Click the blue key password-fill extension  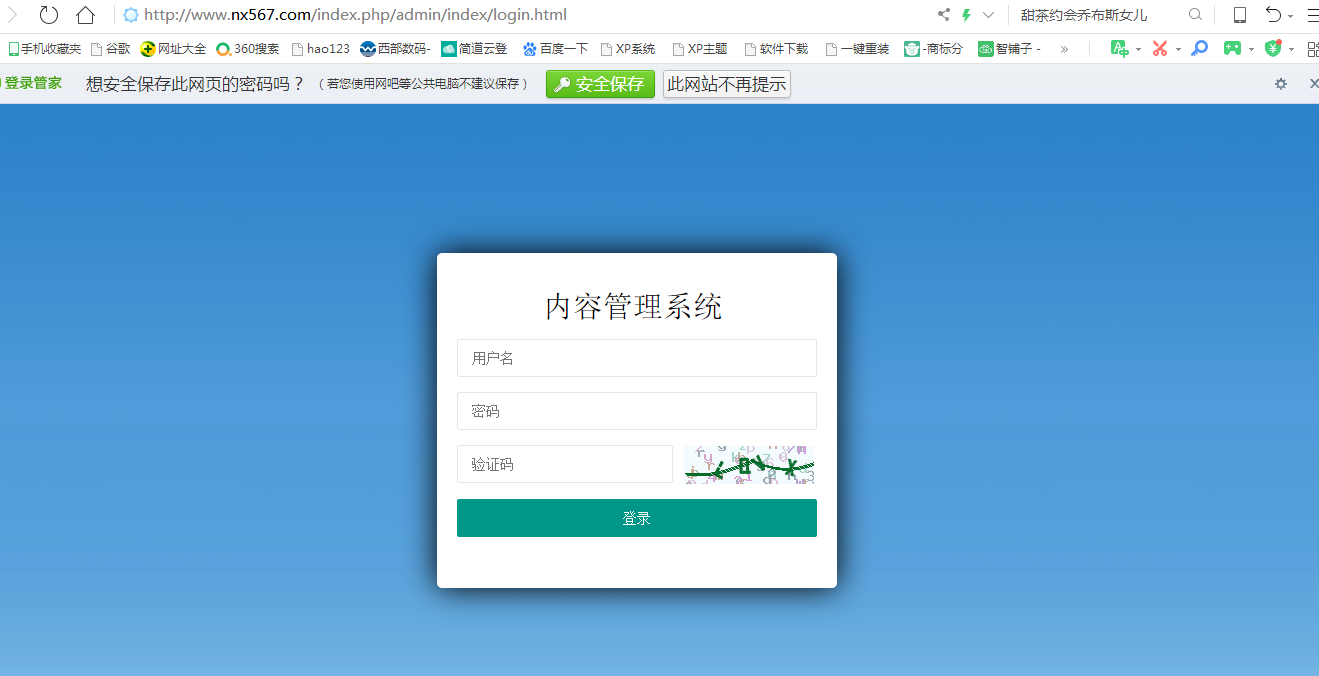tap(1199, 47)
